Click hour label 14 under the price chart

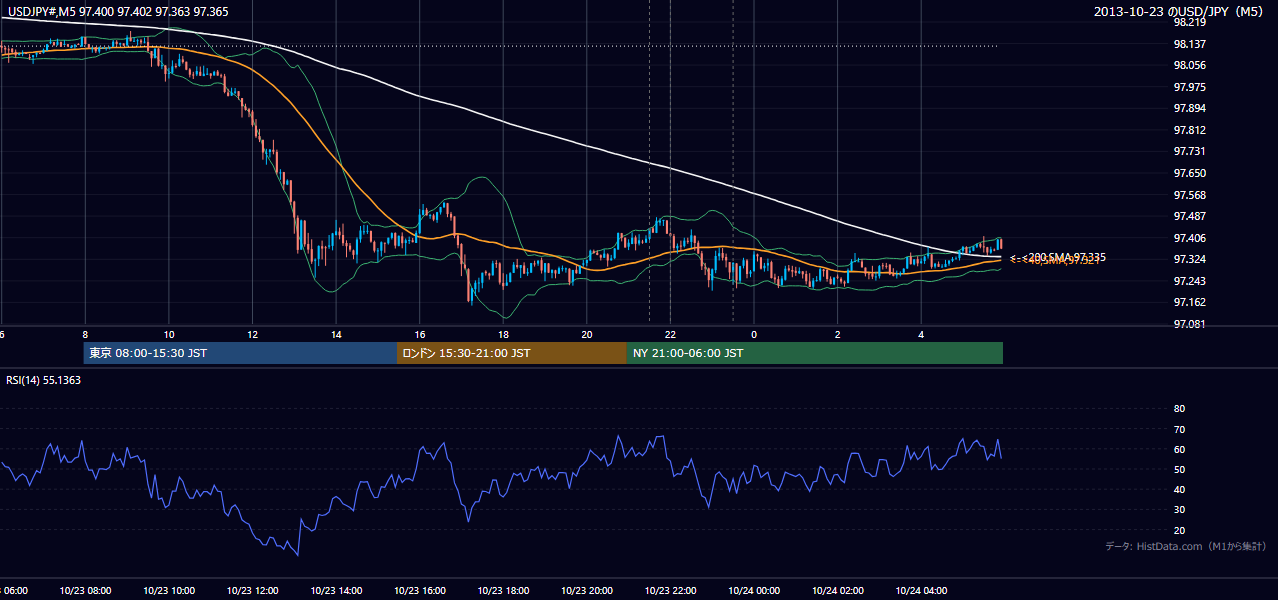336,334
